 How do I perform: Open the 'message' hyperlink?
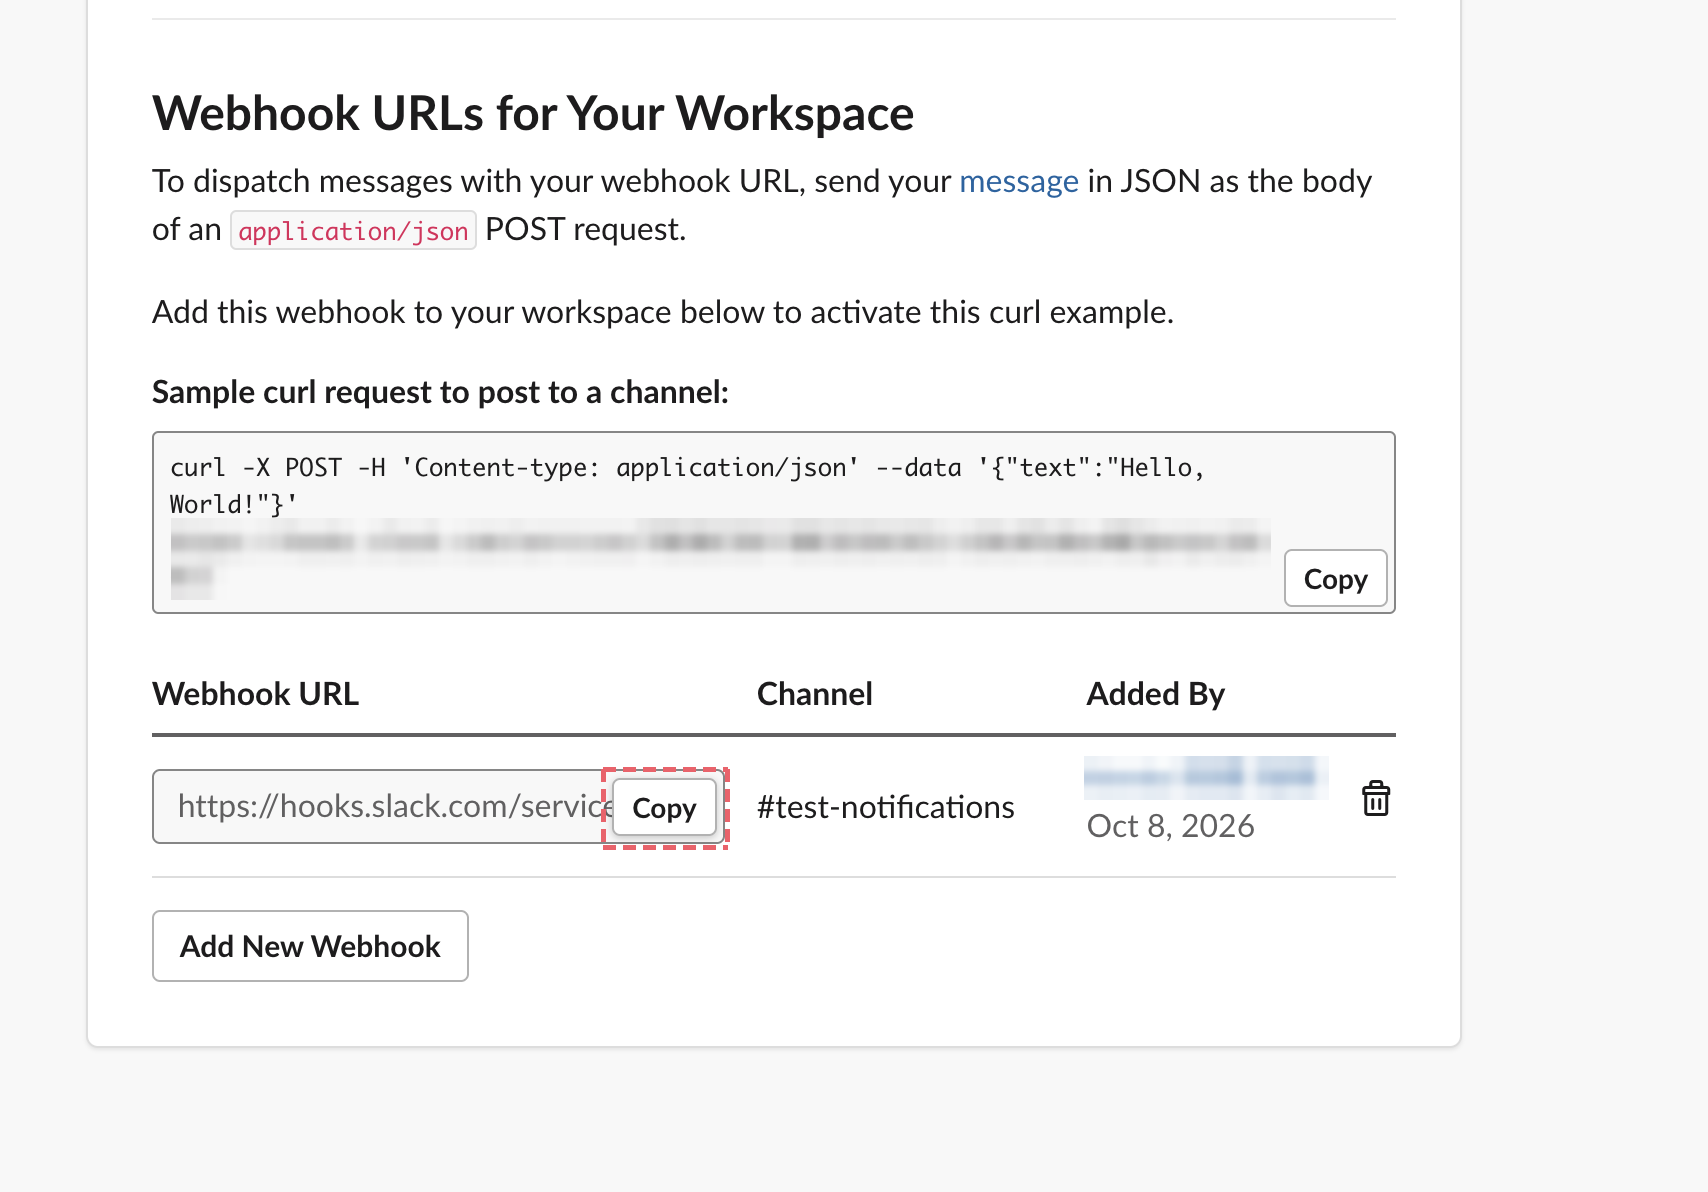(1018, 181)
